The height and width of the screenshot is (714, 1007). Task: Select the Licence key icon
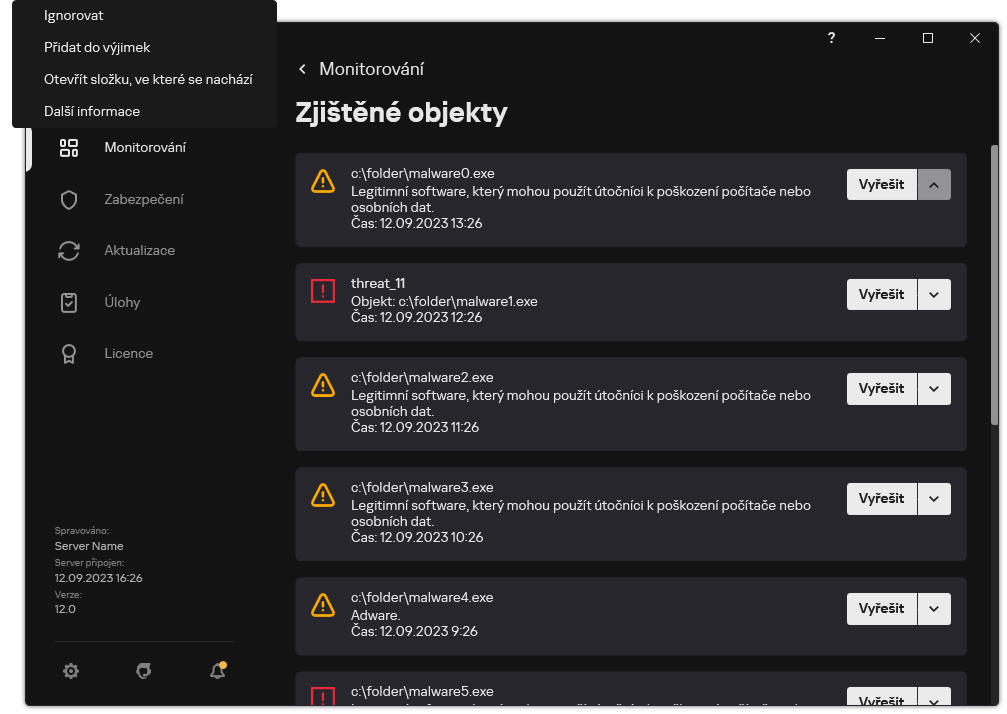(68, 353)
